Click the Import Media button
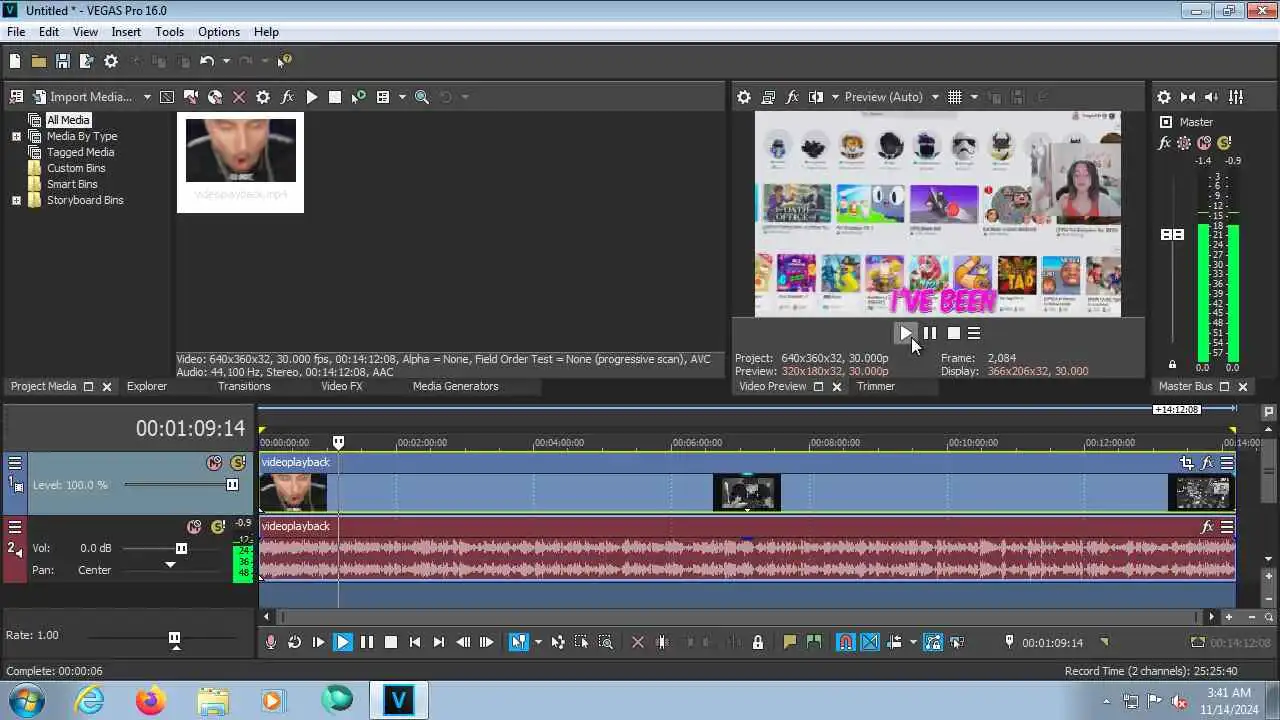This screenshot has width=1280, height=720. tap(82, 97)
